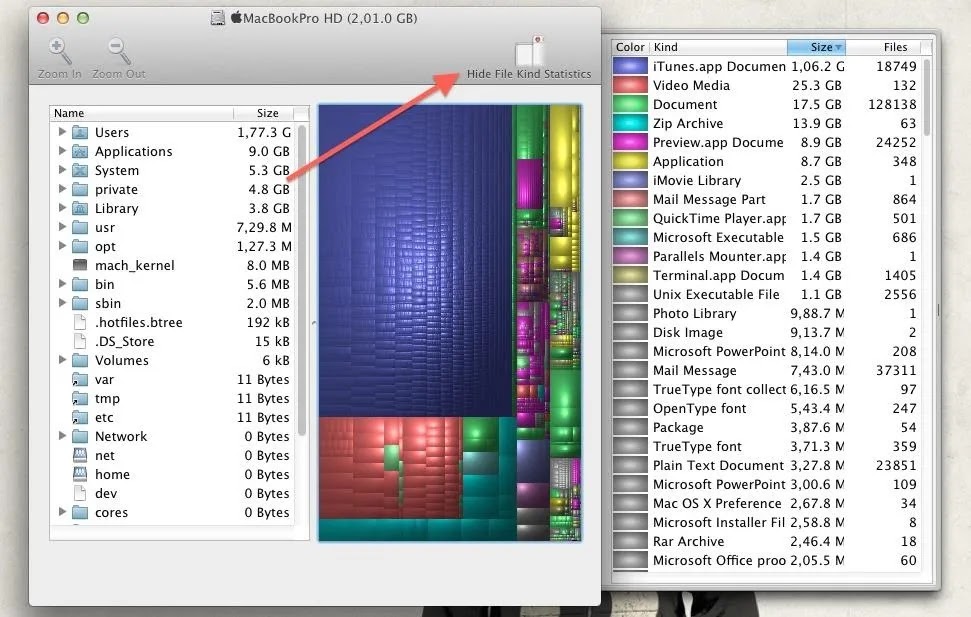The height and width of the screenshot is (617, 971).
Task: Select the mach_kernel file icon
Action: click(x=81, y=265)
